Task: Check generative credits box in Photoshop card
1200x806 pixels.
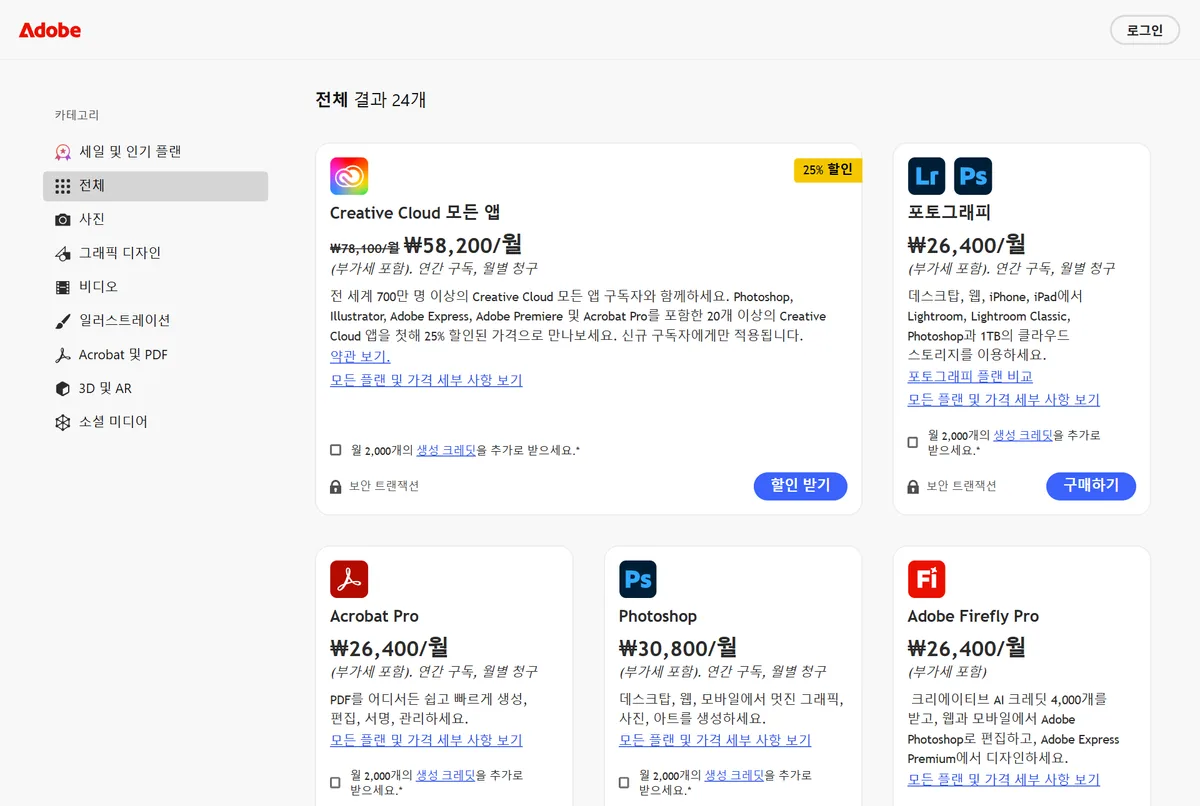Action: pos(624,782)
